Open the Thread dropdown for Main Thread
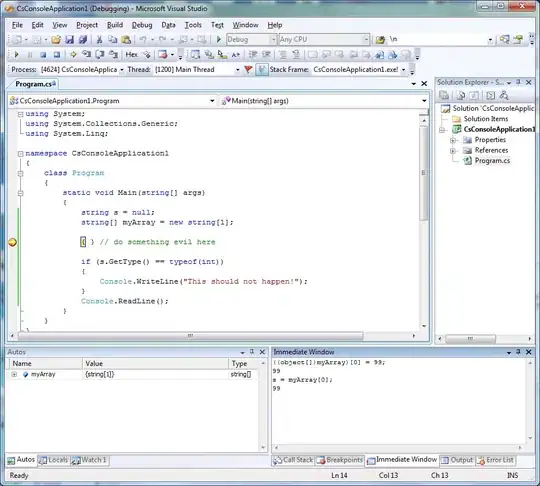Image resolution: width=540 pixels, height=486 pixels. tap(237, 70)
